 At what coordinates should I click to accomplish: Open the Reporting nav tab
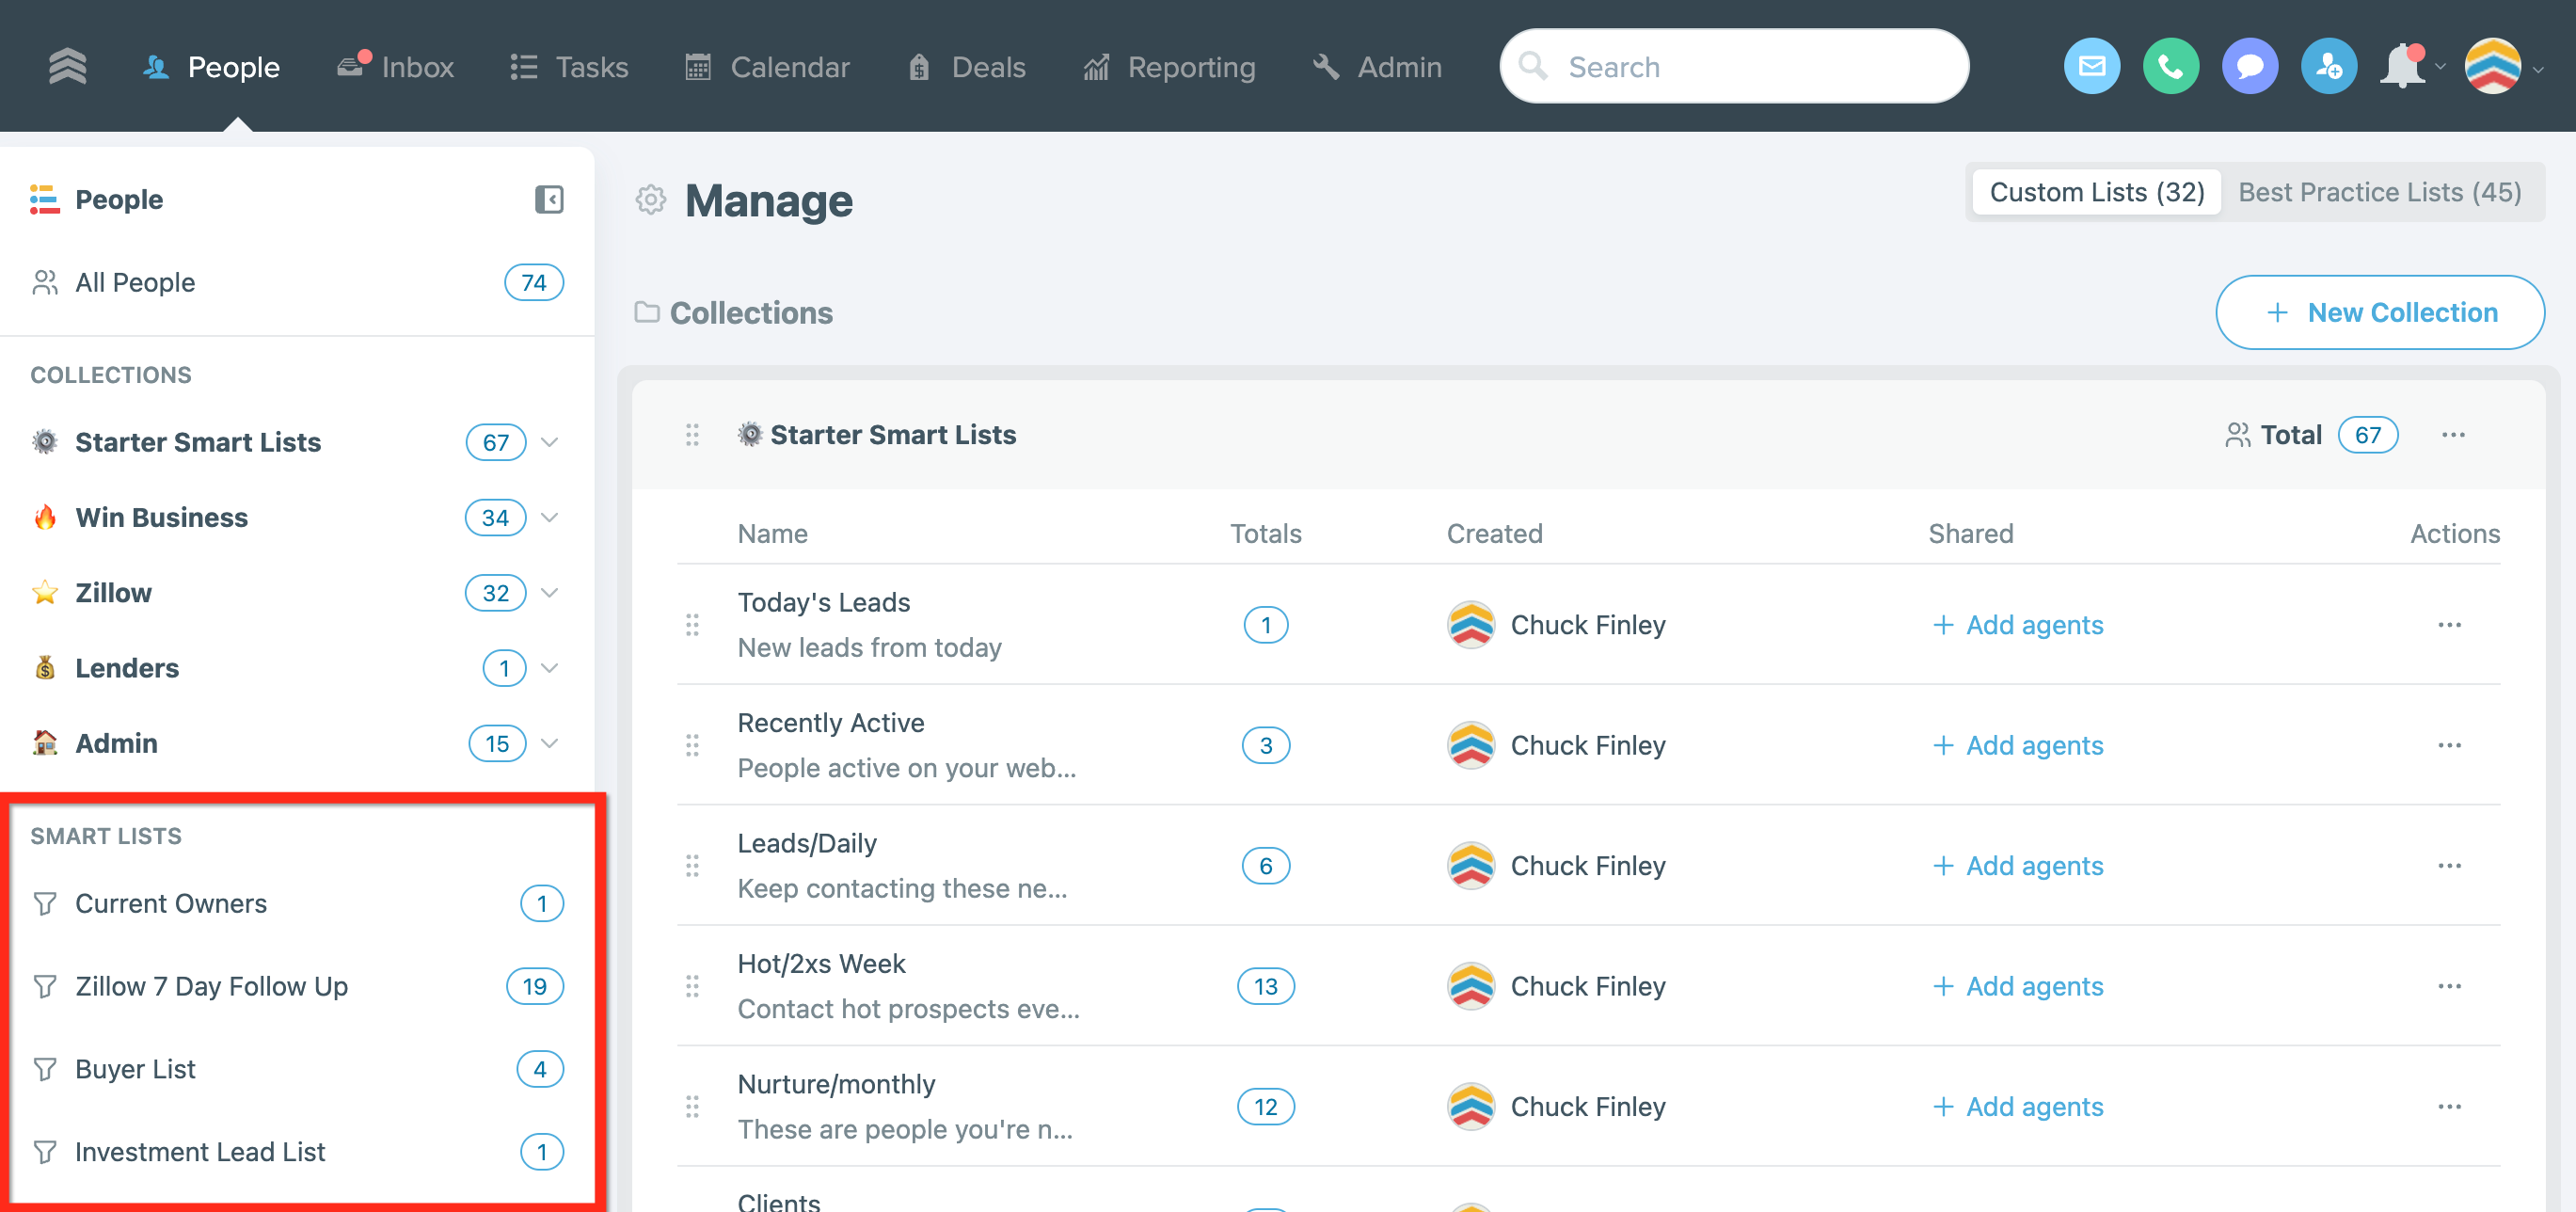1170,67
